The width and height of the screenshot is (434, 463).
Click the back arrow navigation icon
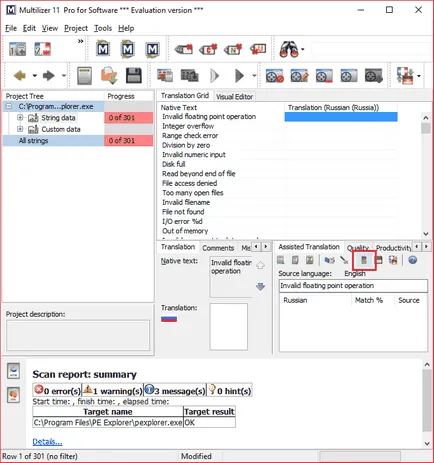tap(20, 76)
